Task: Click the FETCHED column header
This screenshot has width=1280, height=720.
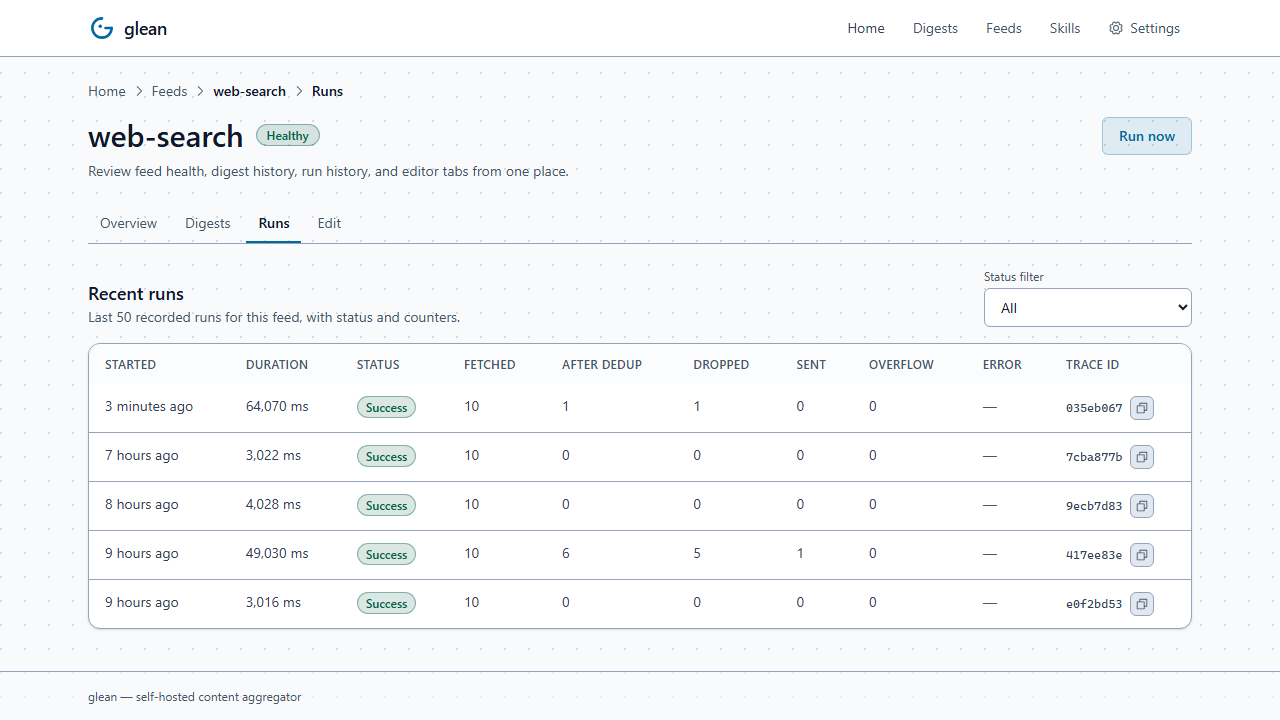Action: click(490, 365)
